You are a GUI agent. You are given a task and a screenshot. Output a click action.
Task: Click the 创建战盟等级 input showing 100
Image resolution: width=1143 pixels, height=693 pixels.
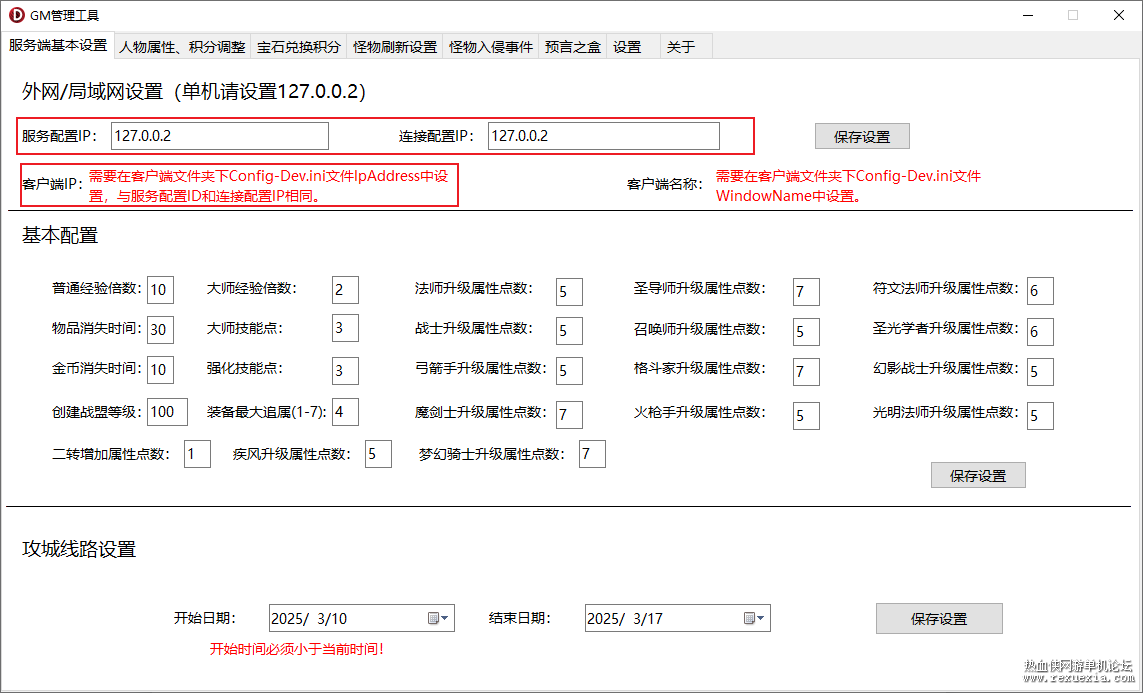(x=168, y=412)
